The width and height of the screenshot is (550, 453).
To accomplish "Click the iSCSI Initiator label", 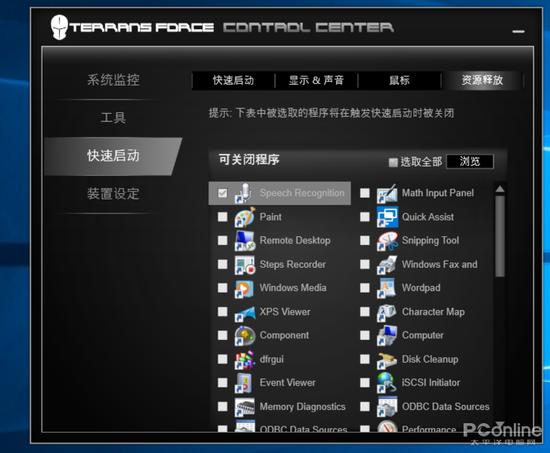I will click(x=431, y=382).
